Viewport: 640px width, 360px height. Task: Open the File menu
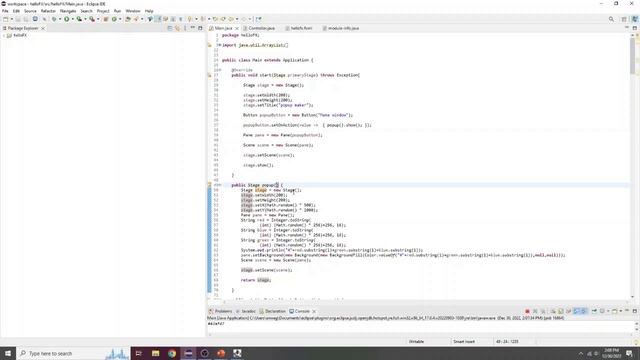[5, 11]
